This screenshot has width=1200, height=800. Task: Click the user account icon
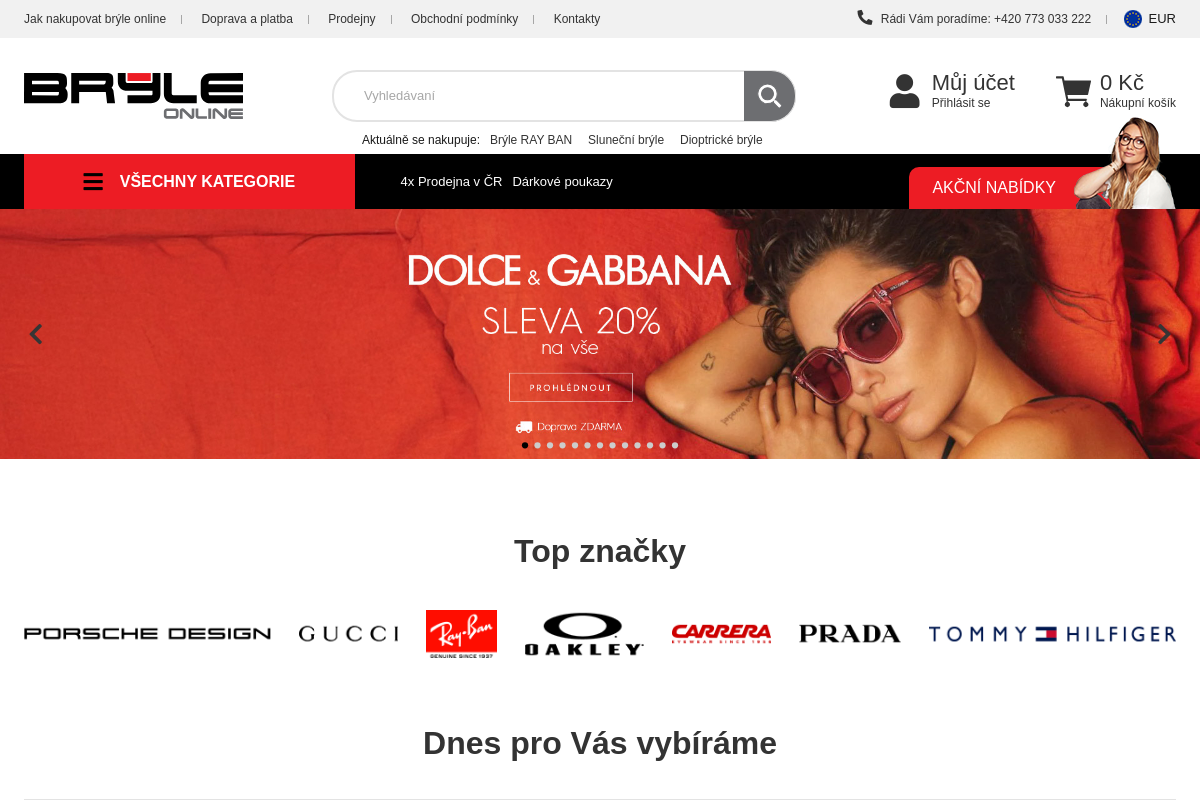[x=904, y=91]
